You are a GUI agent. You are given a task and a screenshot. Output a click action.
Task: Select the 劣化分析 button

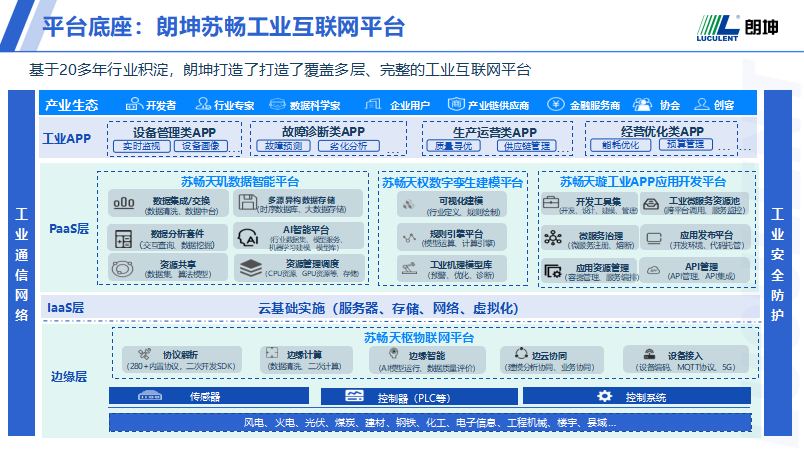click(x=349, y=146)
